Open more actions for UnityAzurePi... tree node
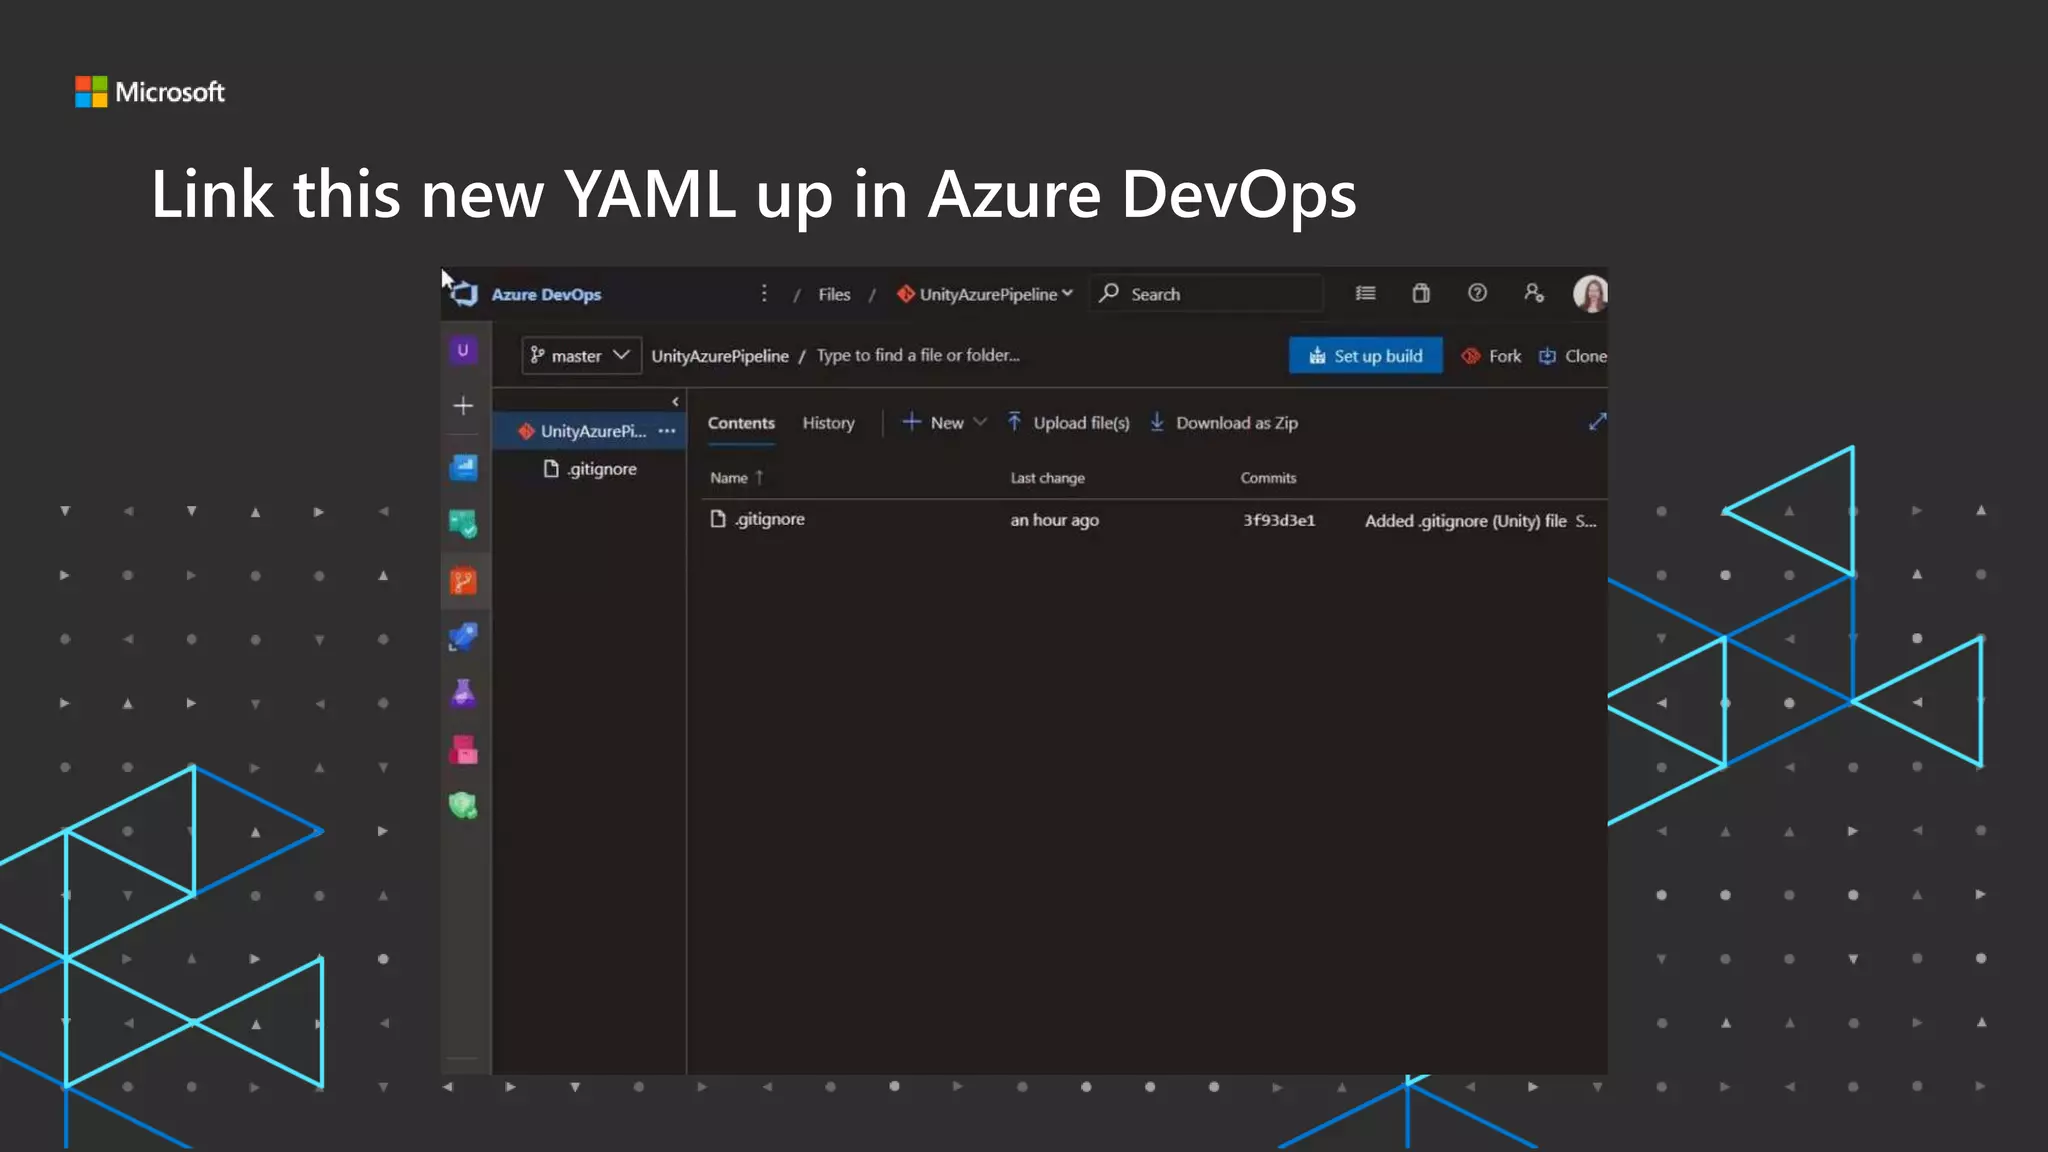 [667, 431]
